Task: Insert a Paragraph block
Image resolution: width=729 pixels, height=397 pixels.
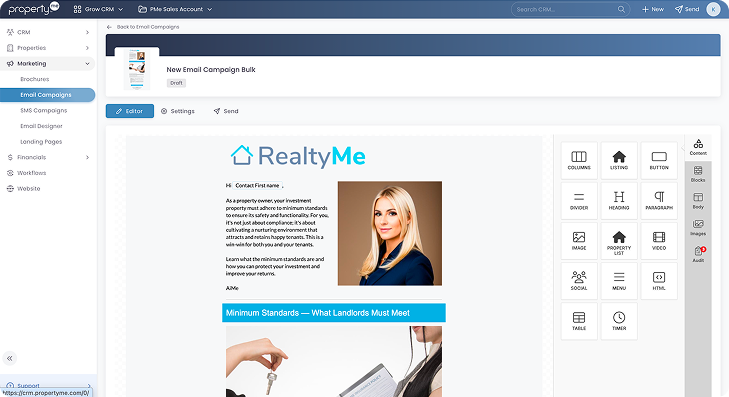Action: (659, 201)
